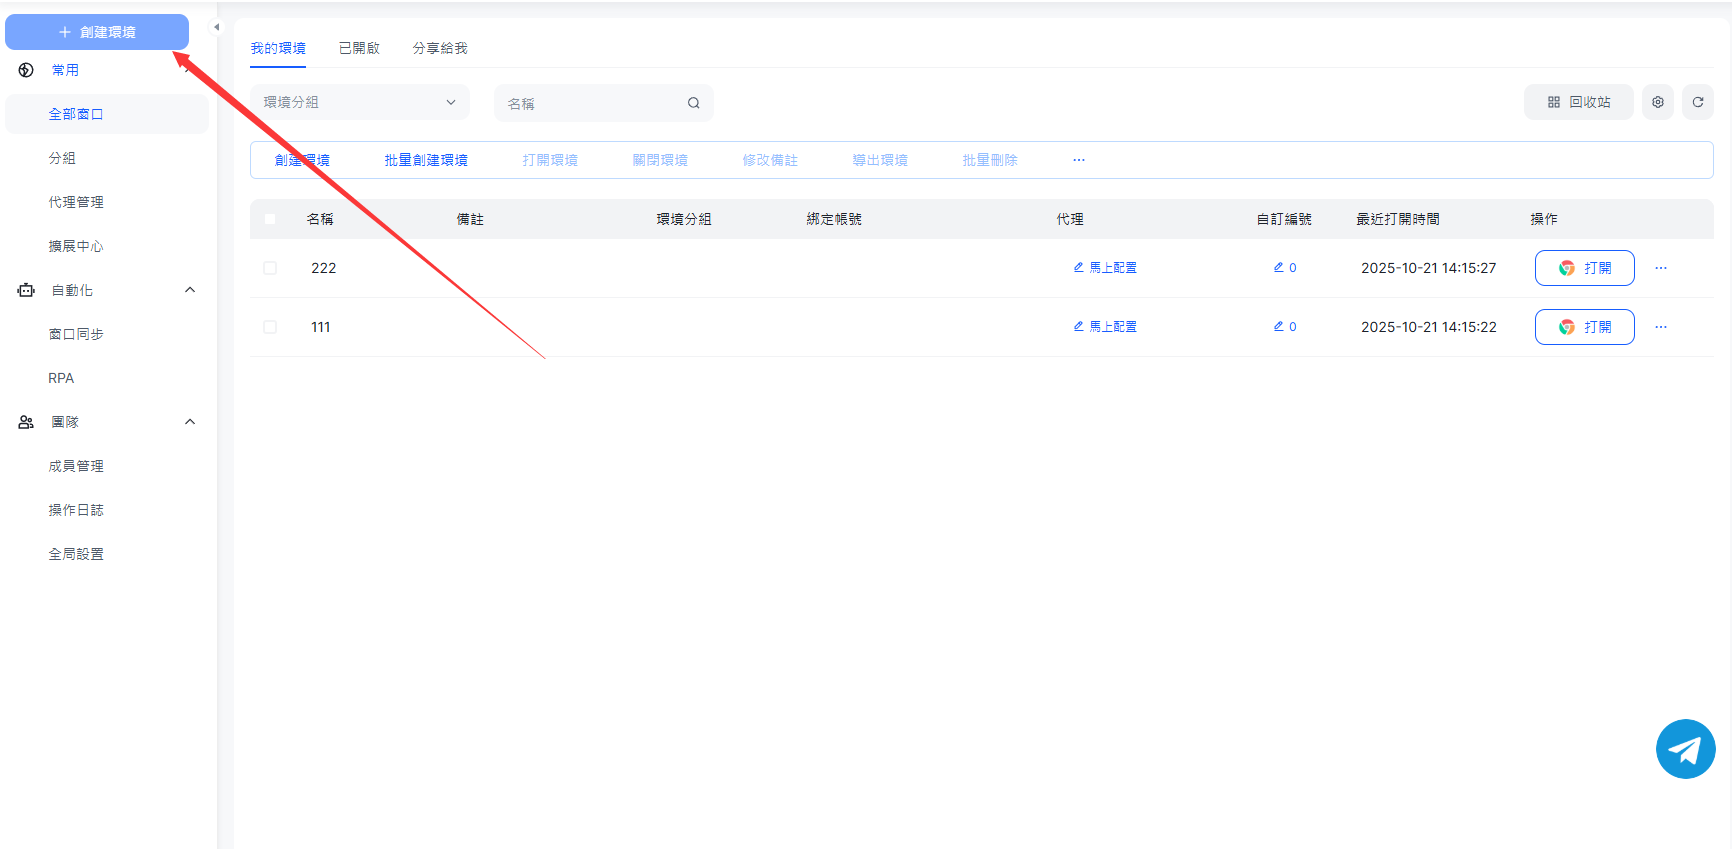Switch to the 分享給我 tab
The width and height of the screenshot is (1732, 849).
[x=439, y=48]
